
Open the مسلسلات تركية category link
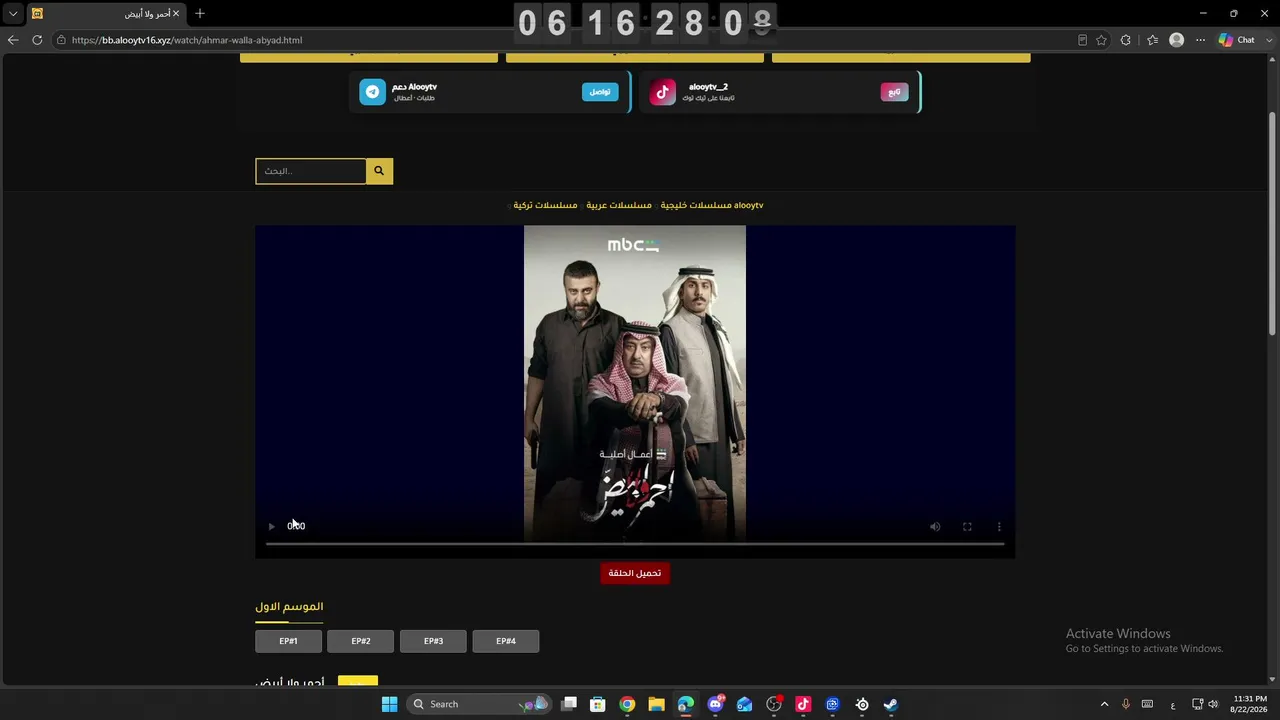tap(545, 205)
